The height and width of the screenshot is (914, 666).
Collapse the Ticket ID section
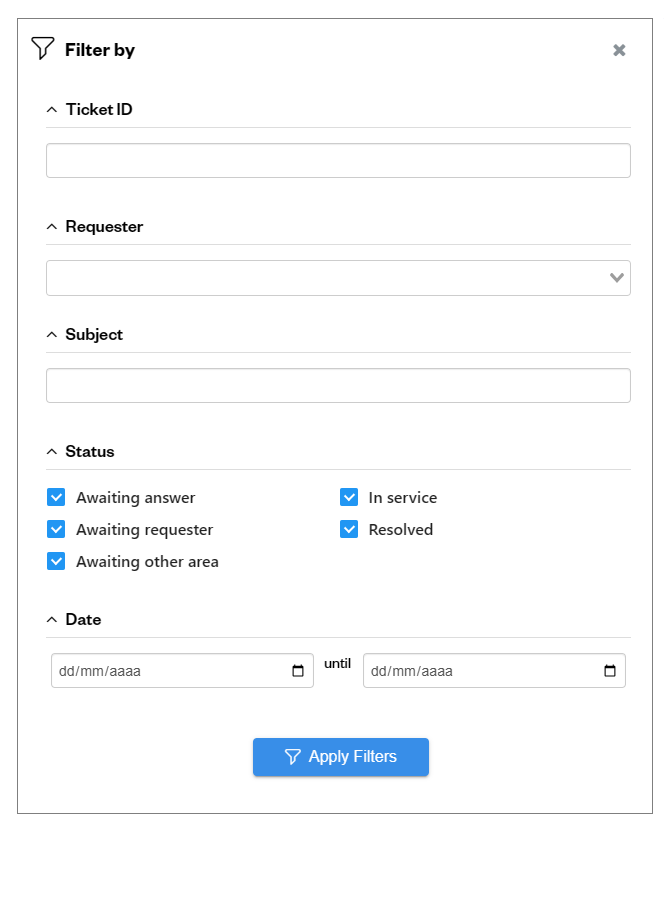click(52, 110)
